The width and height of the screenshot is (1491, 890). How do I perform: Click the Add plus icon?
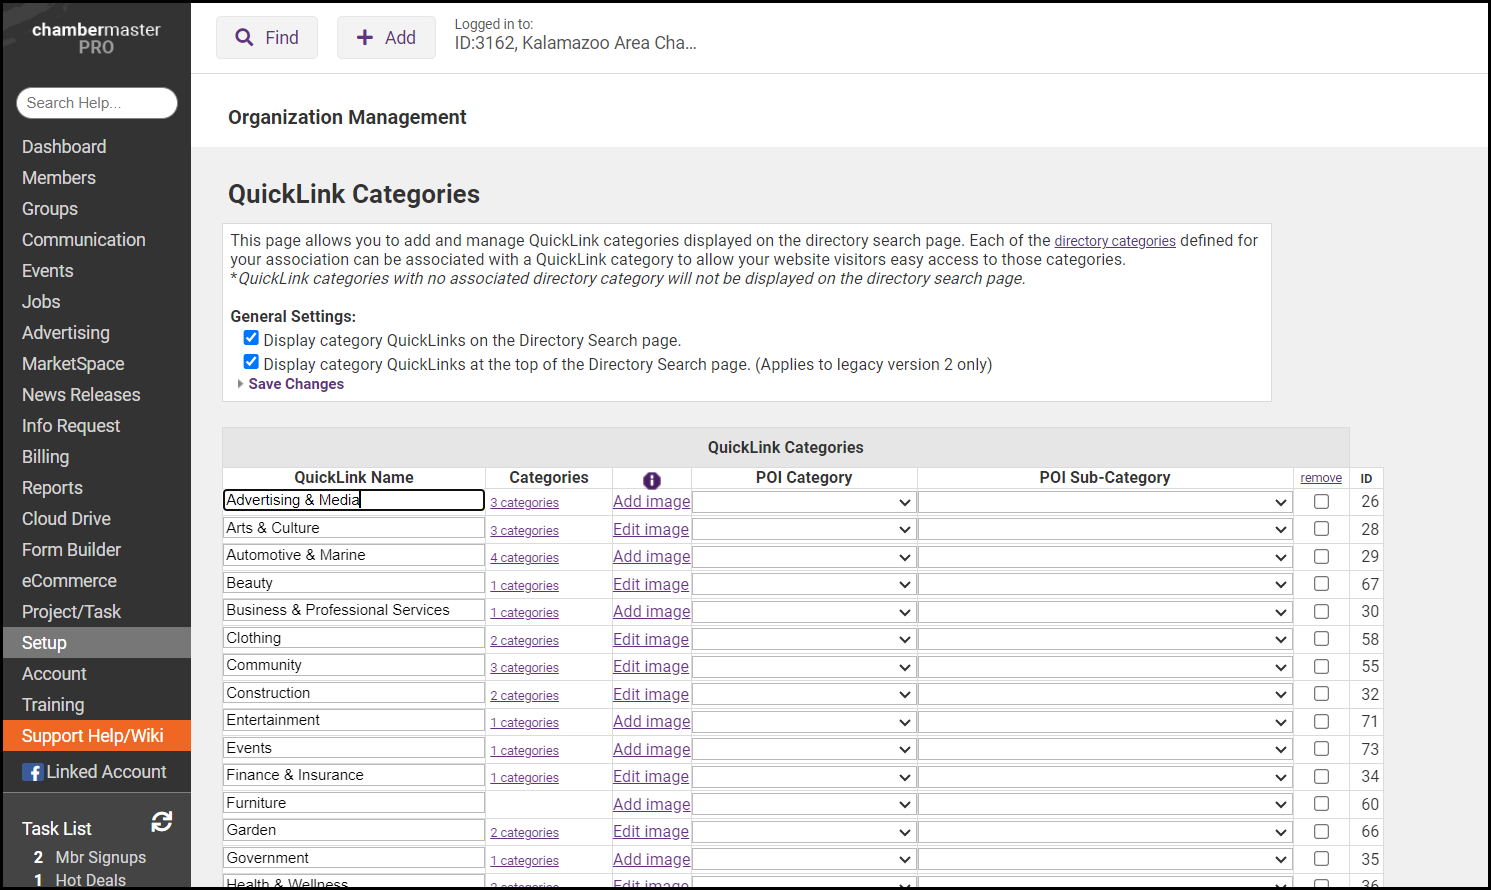pos(365,38)
